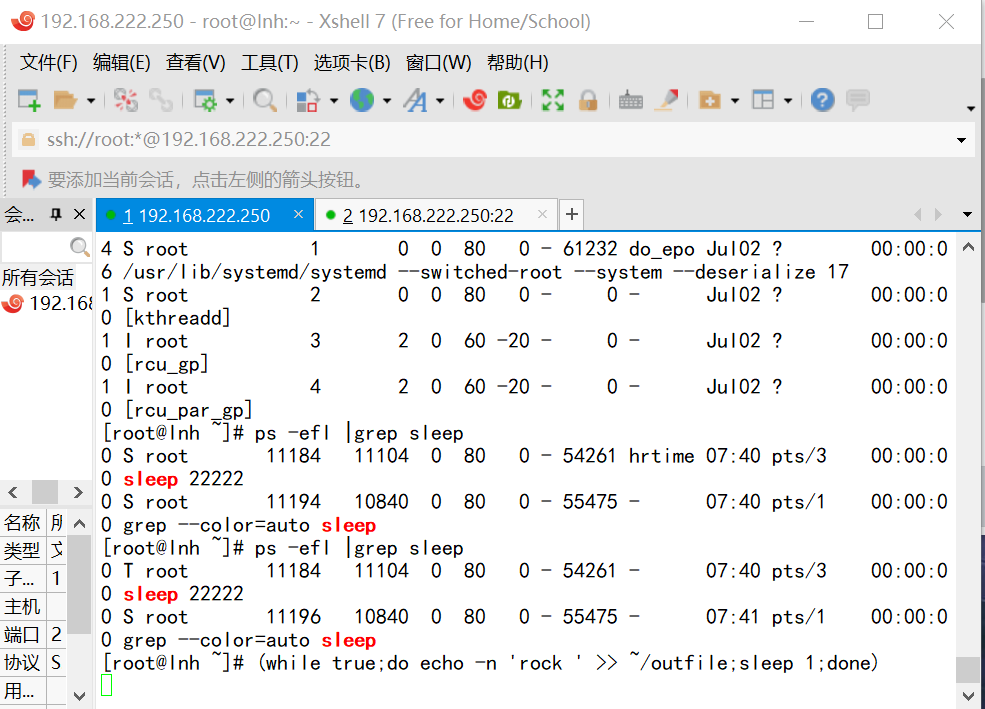The height and width of the screenshot is (709, 985).
Task: Open the folder icon for sessions
Action: pyautogui.click(x=65, y=100)
